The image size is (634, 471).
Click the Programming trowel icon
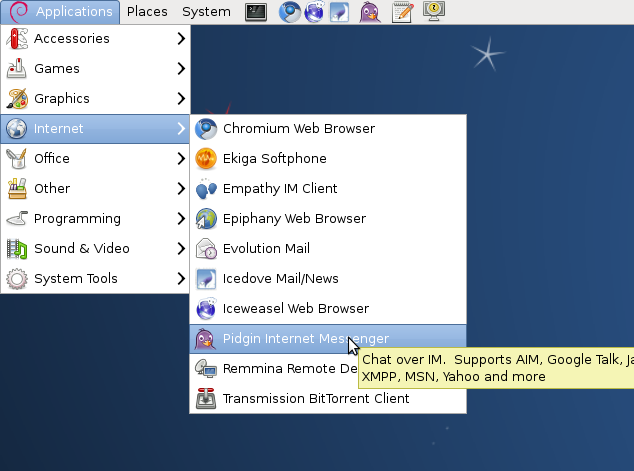[17, 218]
